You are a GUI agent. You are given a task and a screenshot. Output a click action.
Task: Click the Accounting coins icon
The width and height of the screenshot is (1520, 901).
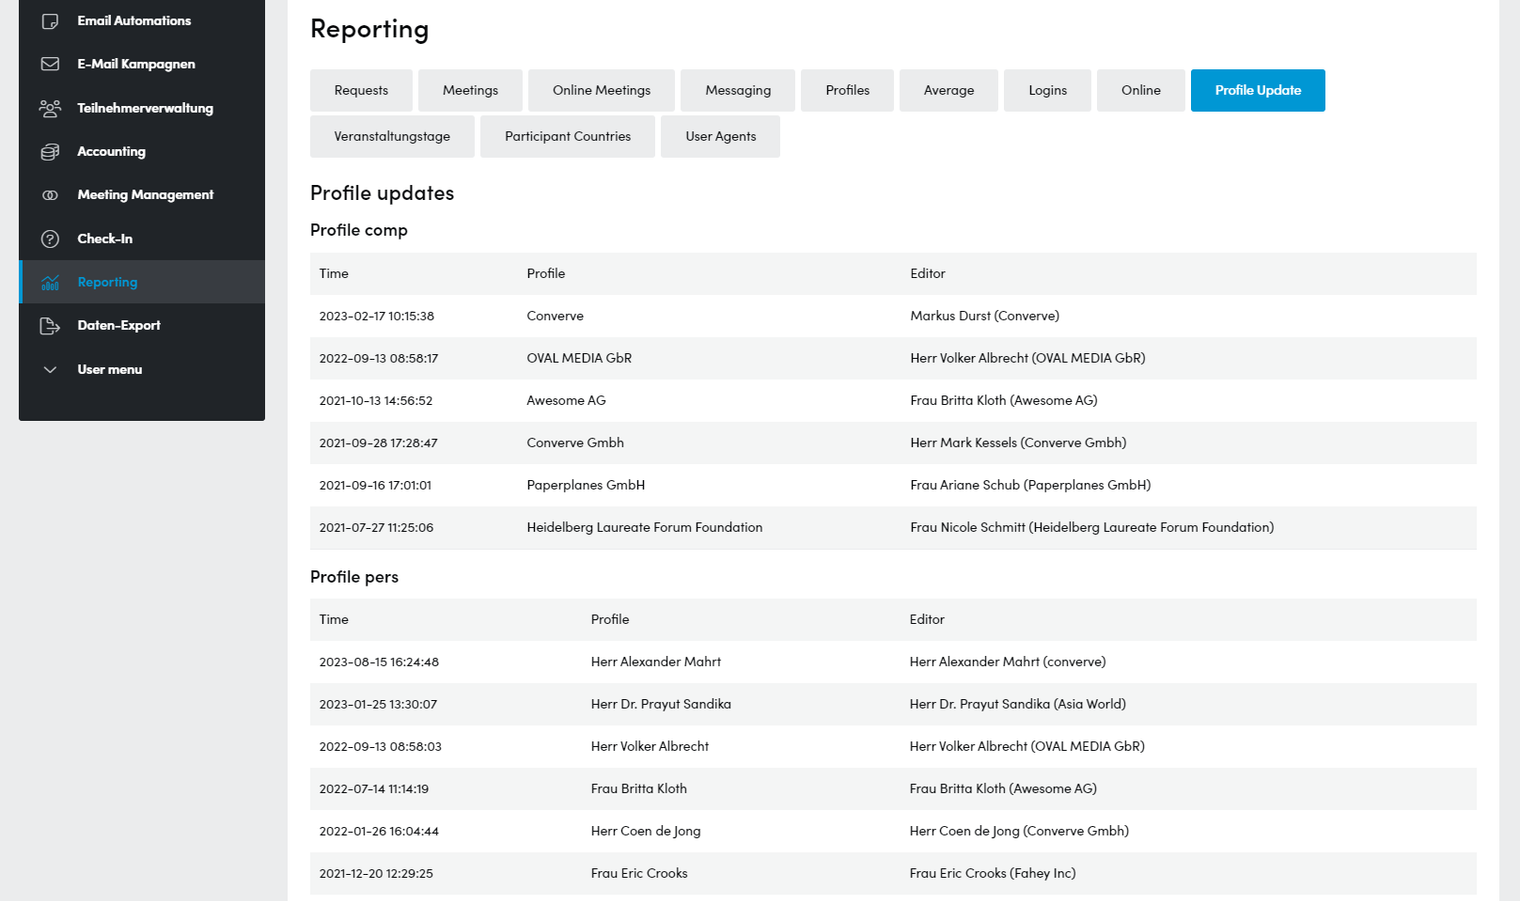(50, 152)
